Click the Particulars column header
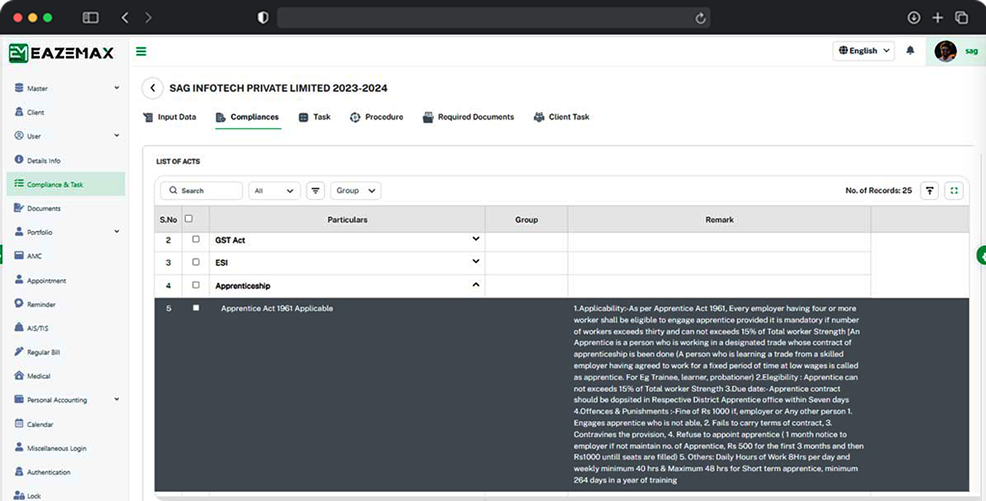 pyautogui.click(x=347, y=219)
